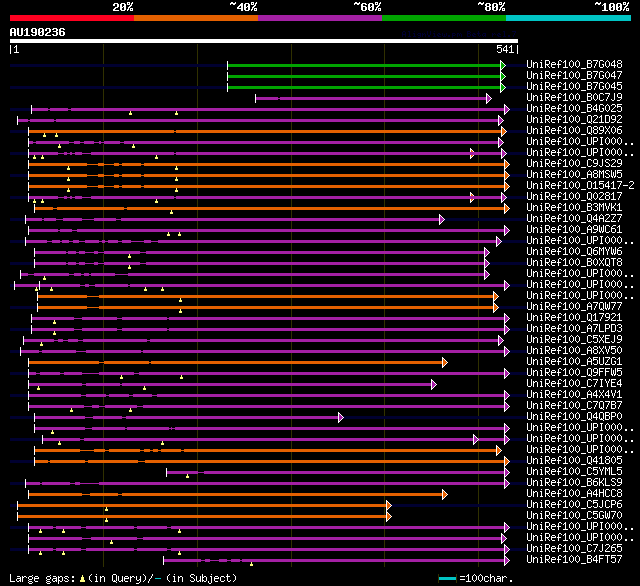Select the UniRef100_Q4QBP0 label
The width and height of the screenshot is (640, 586).
pyautogui.click(x=574, y=416)
